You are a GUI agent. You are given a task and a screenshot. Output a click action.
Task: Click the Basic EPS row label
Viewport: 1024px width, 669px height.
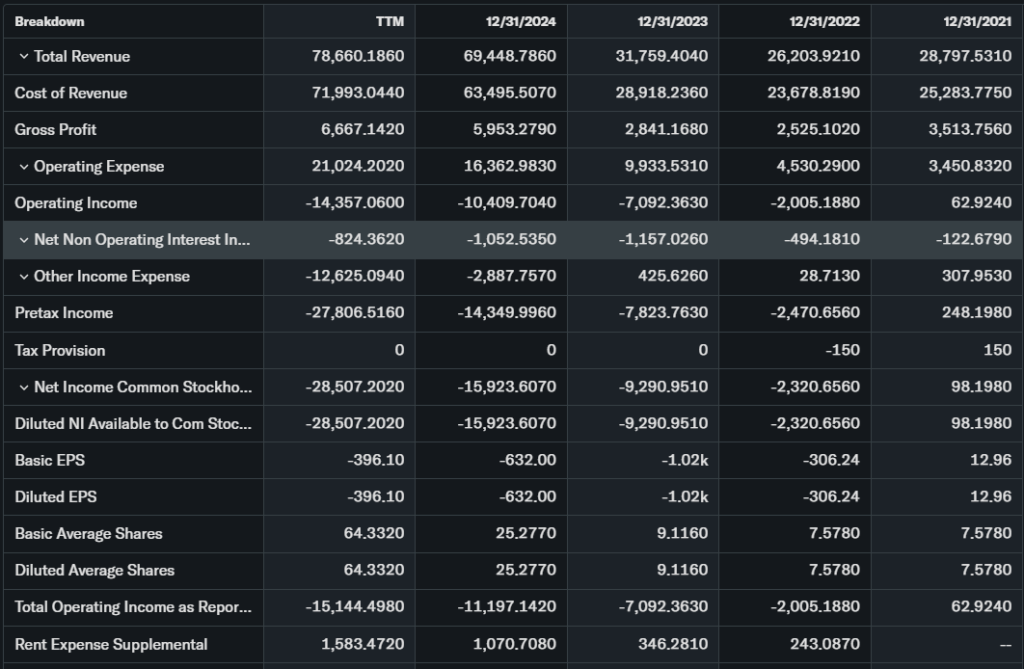[x=49, y=461]
